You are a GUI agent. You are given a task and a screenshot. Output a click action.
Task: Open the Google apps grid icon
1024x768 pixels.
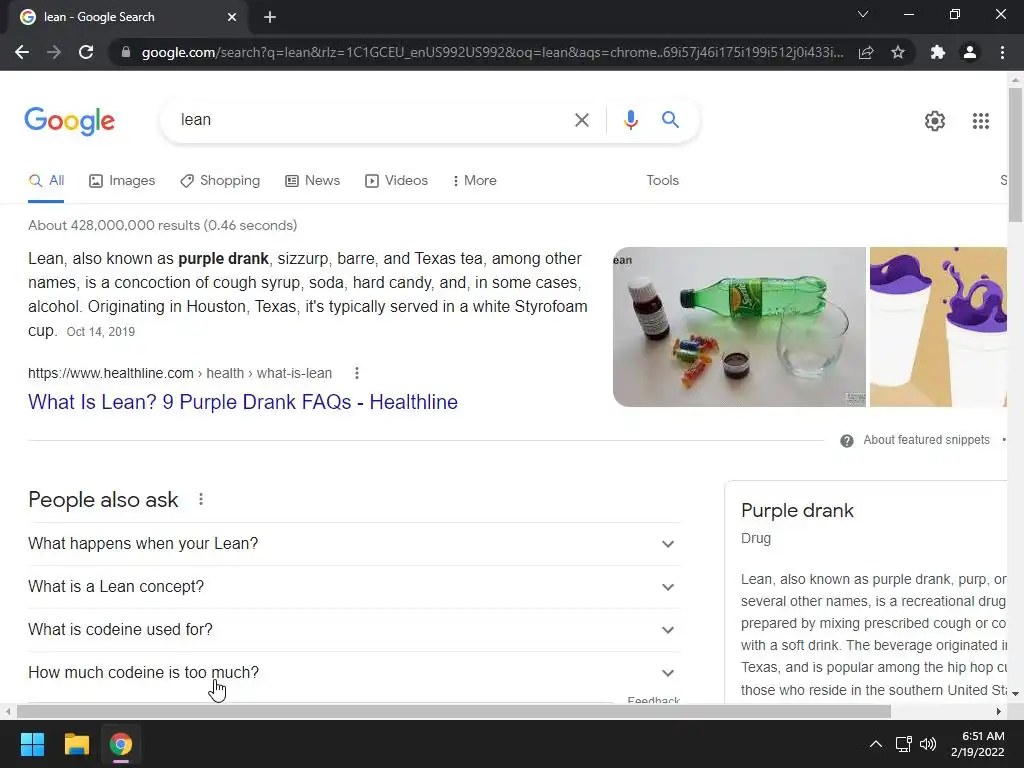[981, 121]
